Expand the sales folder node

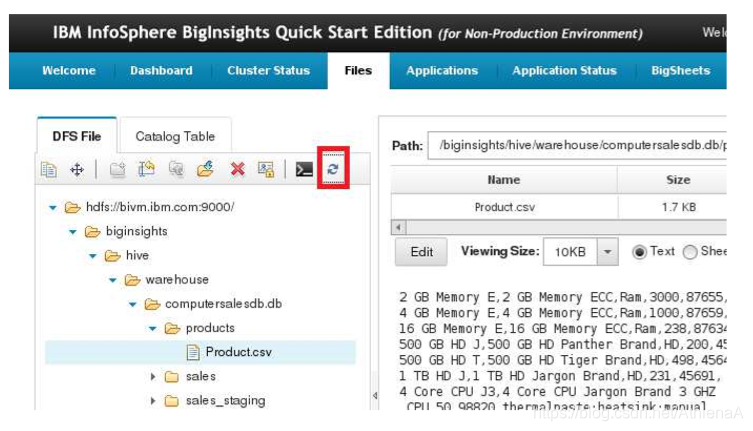(153, 377)
